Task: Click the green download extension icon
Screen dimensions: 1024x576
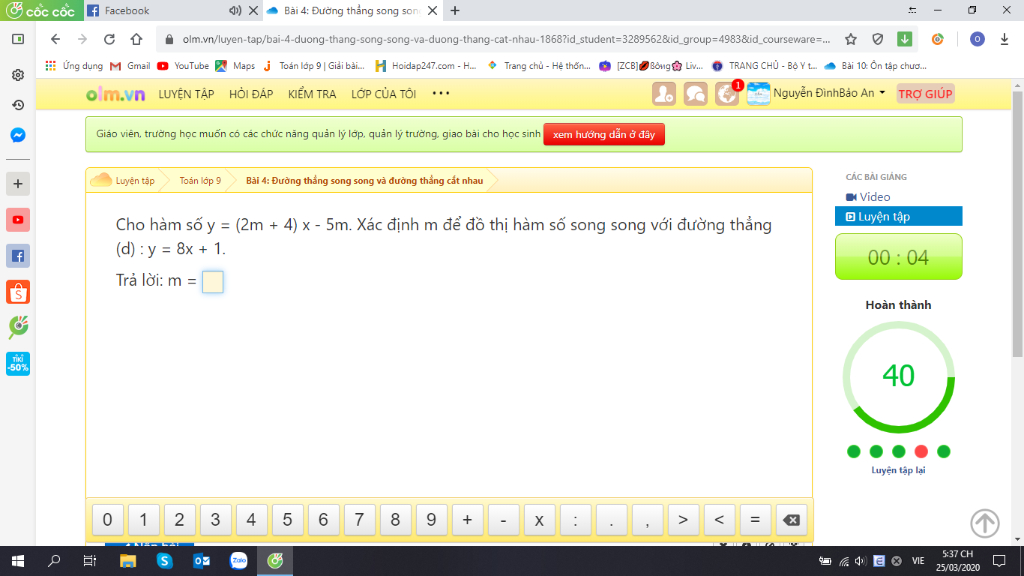Action: [904, 39]
